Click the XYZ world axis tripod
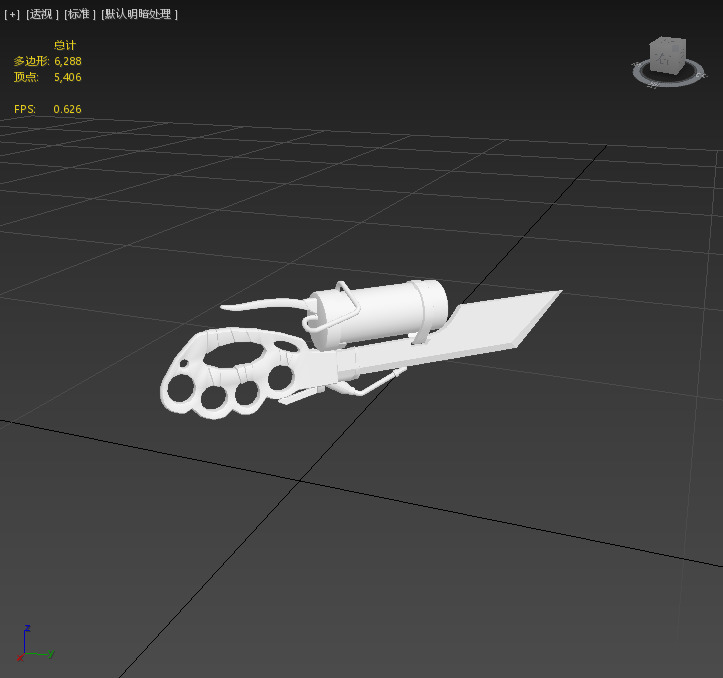This screenshot has height=678, width=723. click(35, 643)
